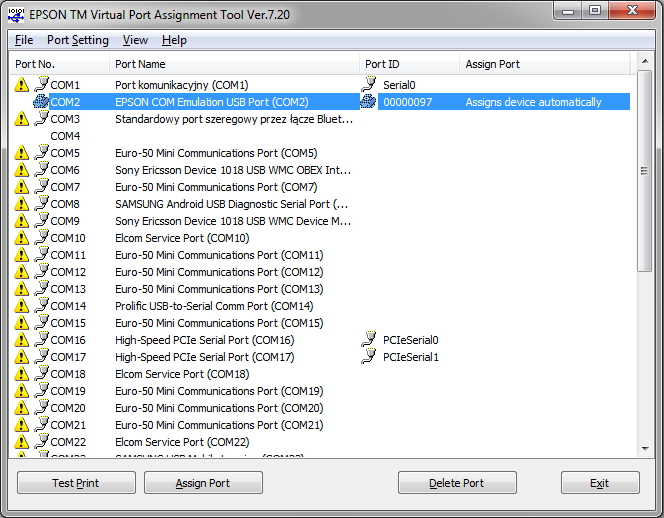Open the View menu

[x=135, y=40]
